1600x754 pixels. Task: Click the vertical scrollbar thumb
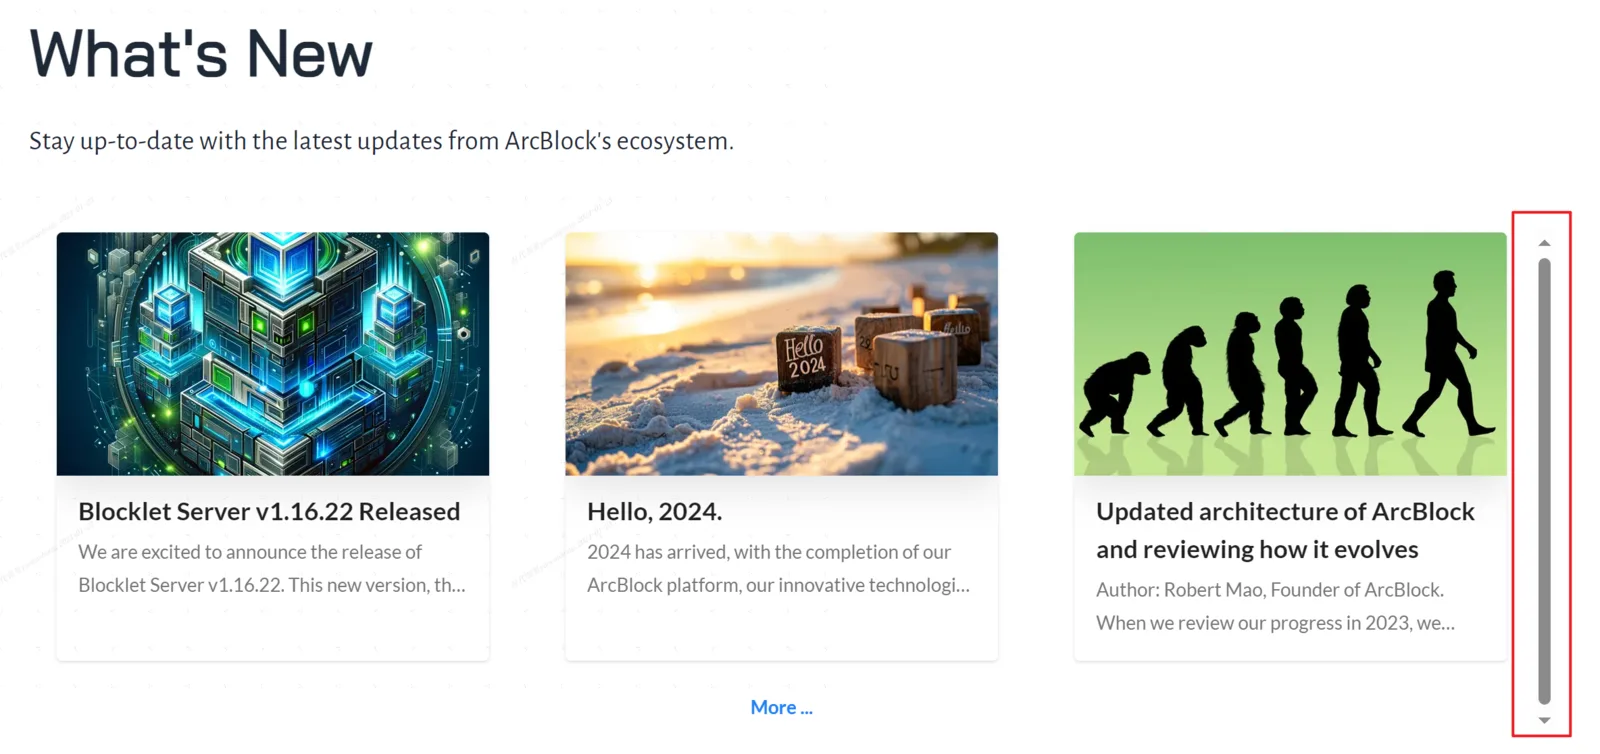1544,481
